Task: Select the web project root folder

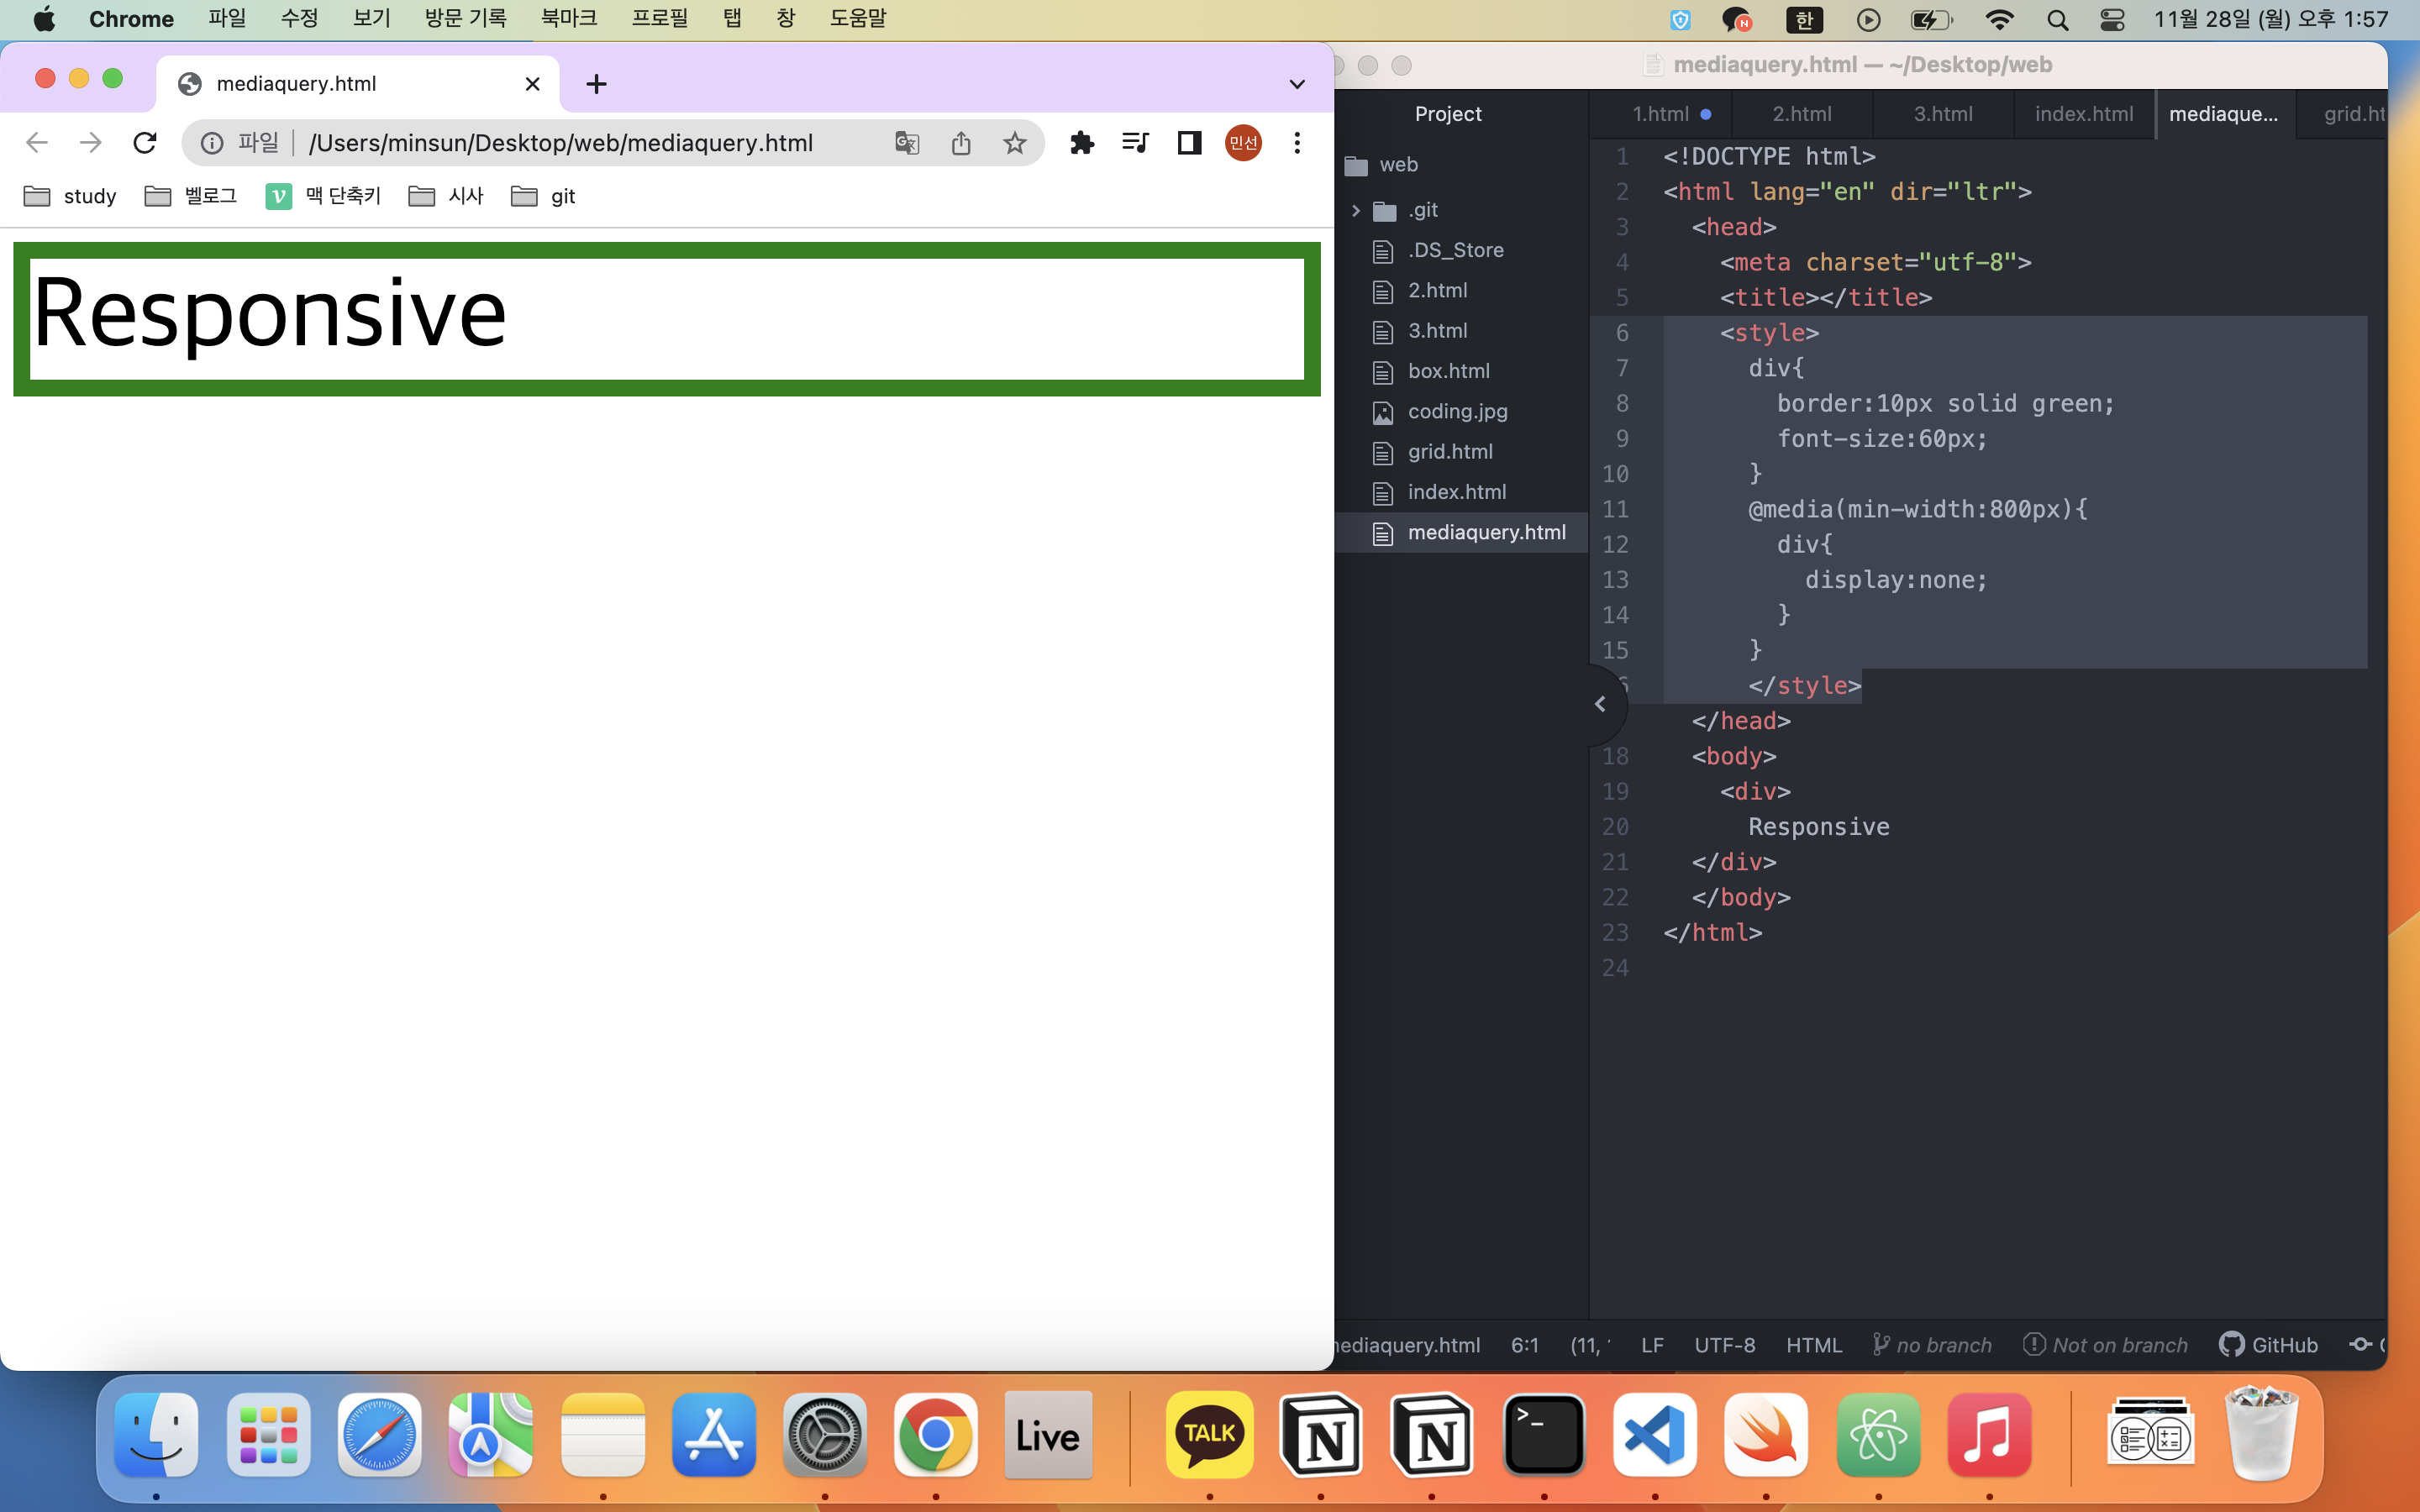Action: point(1382,165)
